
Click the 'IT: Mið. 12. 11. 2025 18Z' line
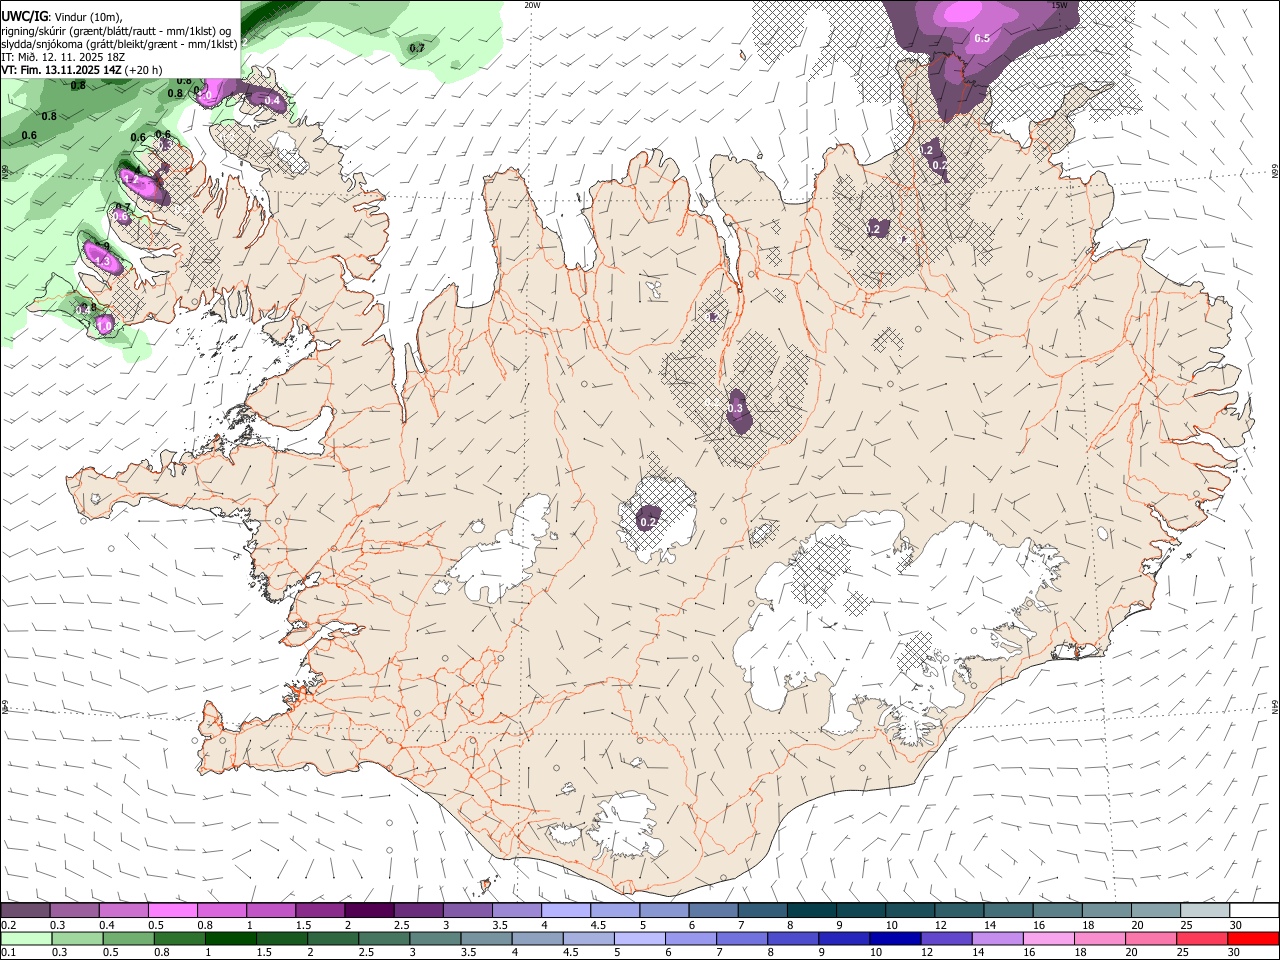coord(63,57)
